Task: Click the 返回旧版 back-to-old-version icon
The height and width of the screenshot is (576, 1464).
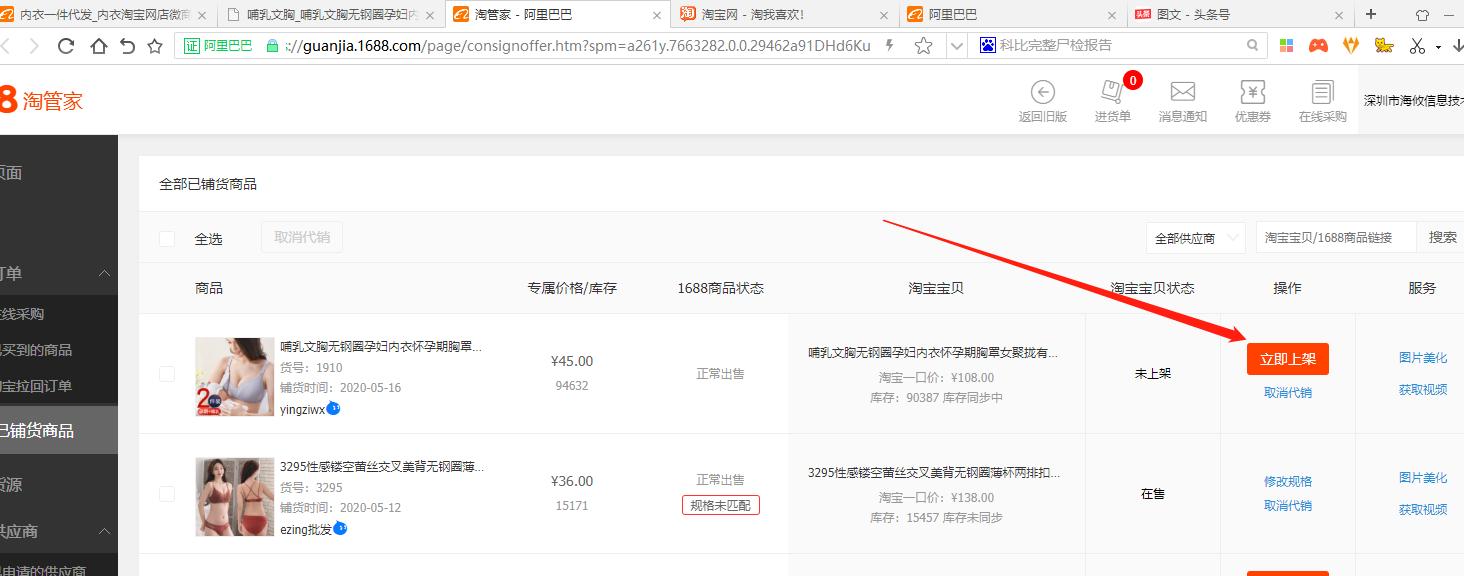Action: coord(1043,100)
